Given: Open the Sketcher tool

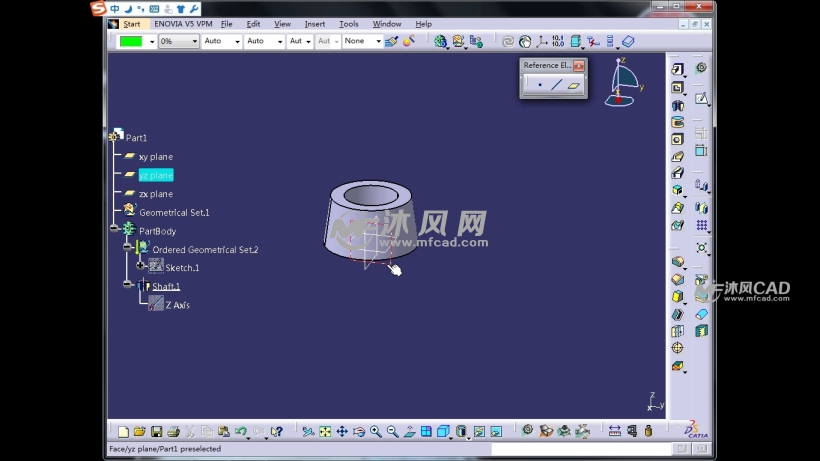Looking at the screenshot, I should [701, 99].
